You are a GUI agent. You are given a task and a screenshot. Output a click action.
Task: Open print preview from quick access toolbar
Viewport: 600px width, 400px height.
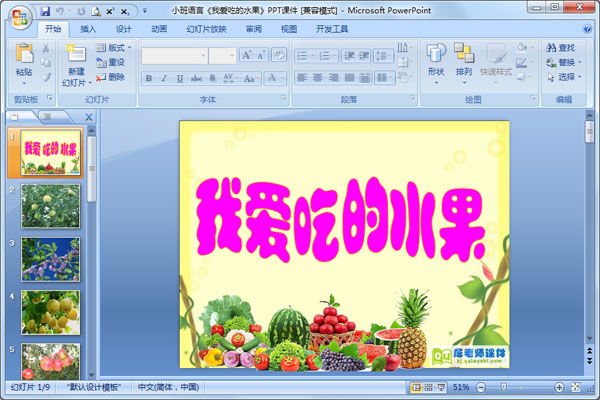(x=96, y=11)
